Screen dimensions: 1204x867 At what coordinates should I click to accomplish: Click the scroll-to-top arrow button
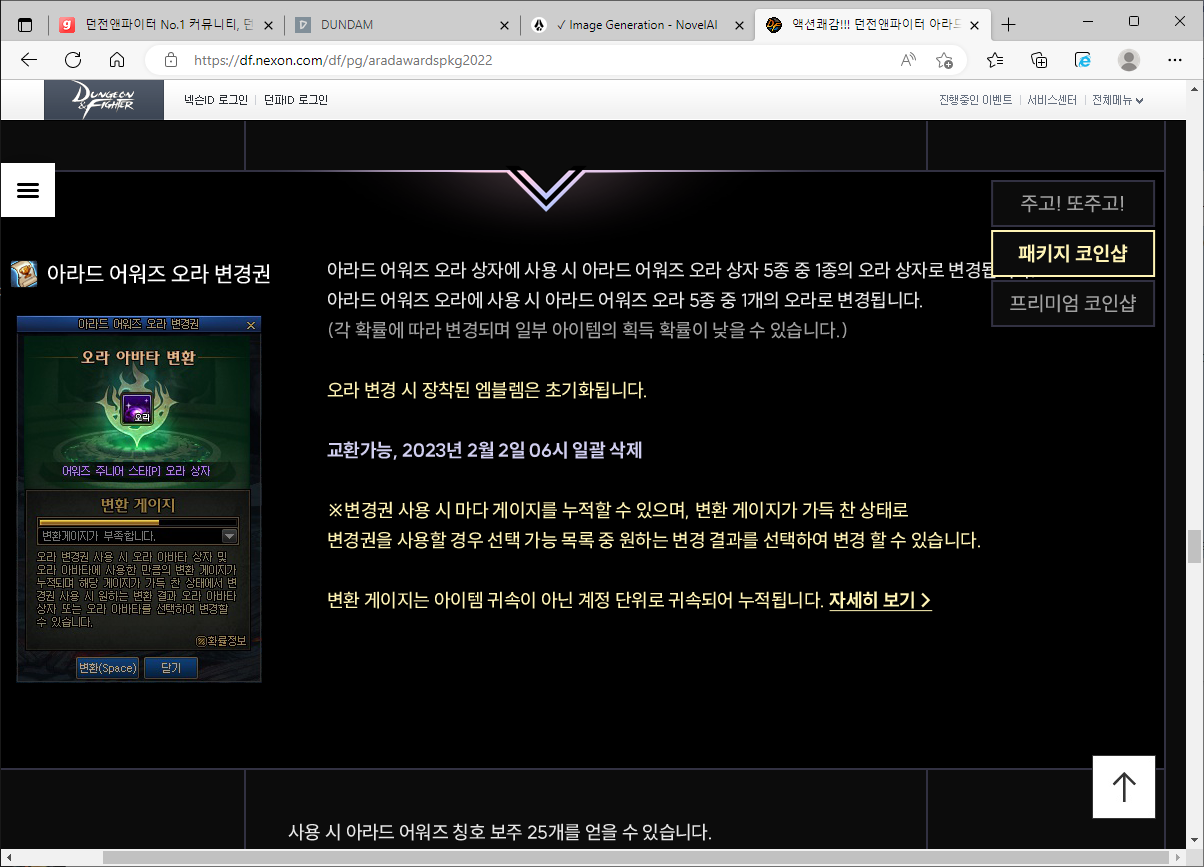1124,787
